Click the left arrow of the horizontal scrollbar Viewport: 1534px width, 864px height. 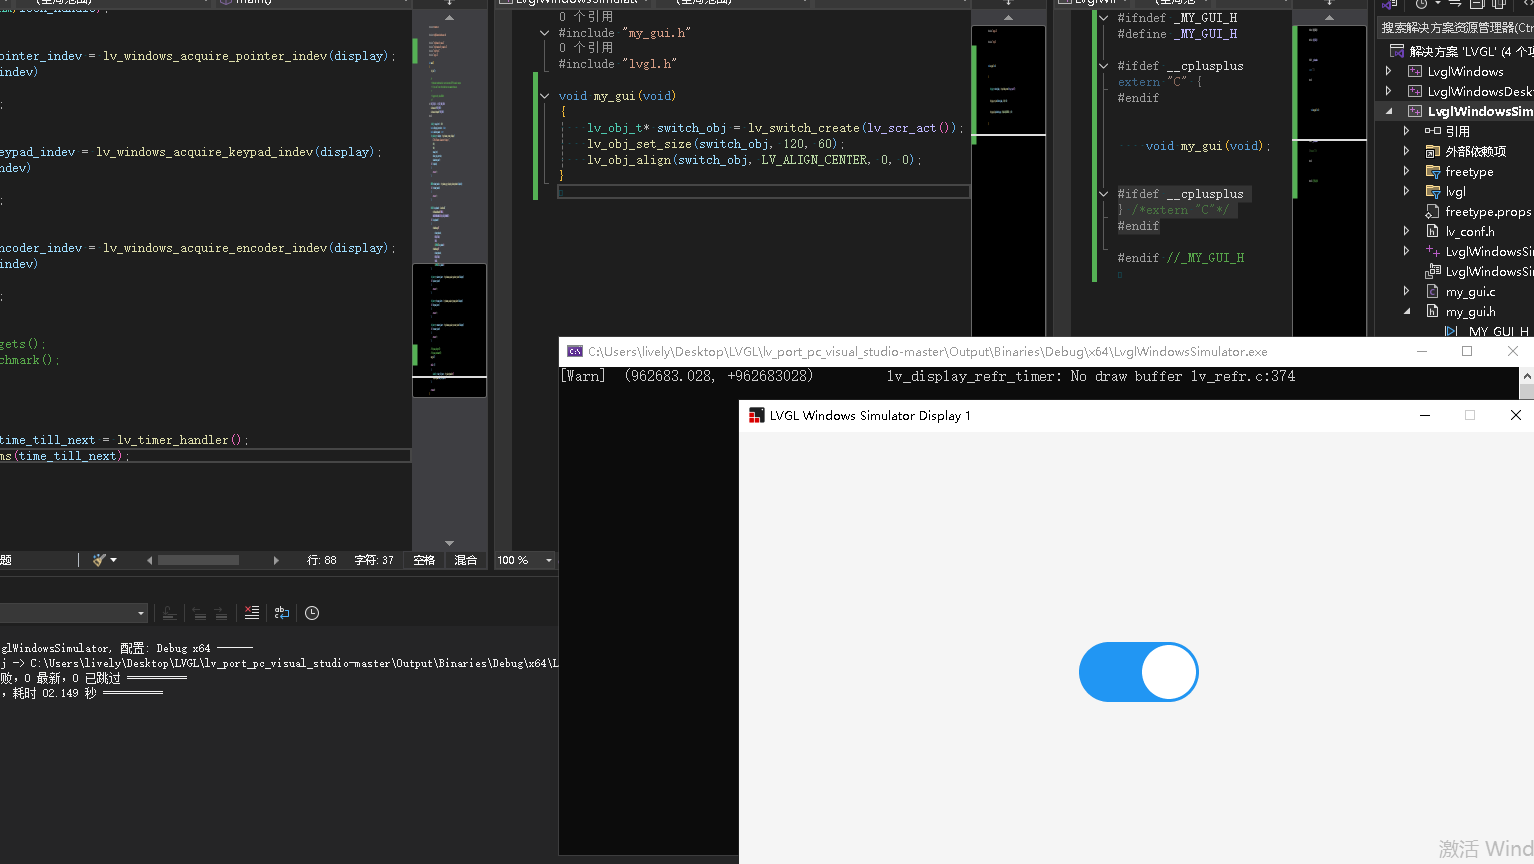149,560
